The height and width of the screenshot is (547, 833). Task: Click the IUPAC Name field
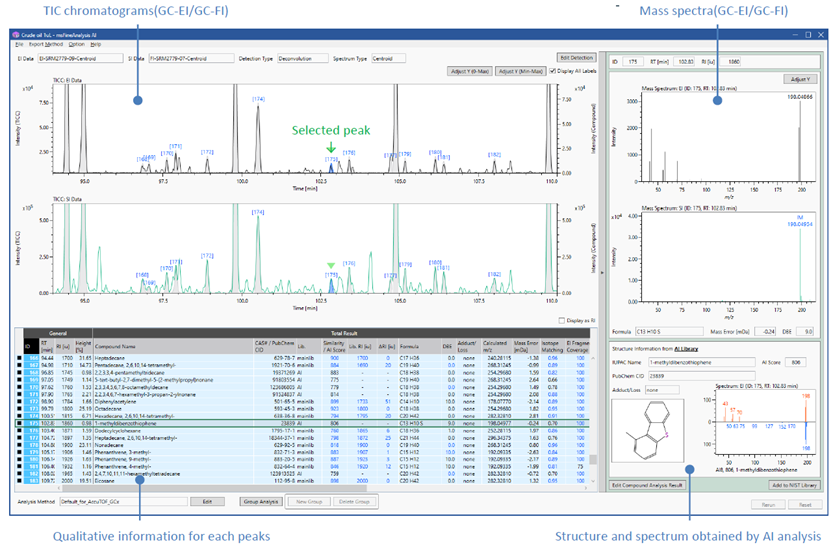pos(702,362)
